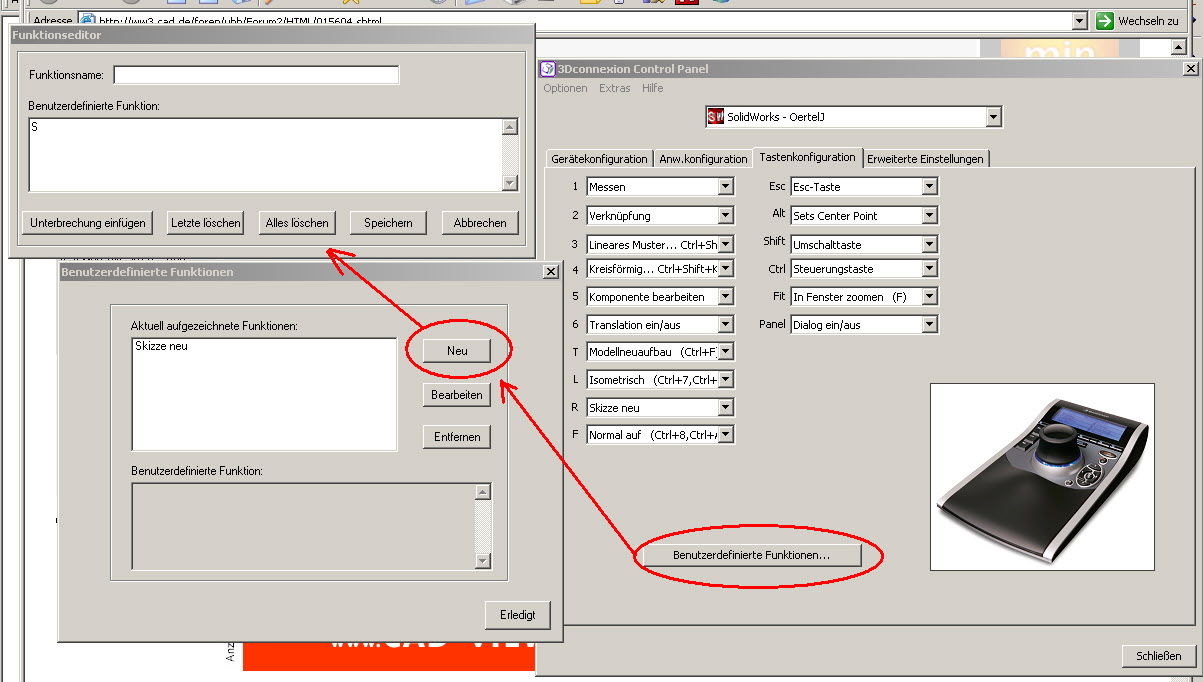
Task: Click the Funktionseditor scrollbar up arrow
Action: click(510, 127)
